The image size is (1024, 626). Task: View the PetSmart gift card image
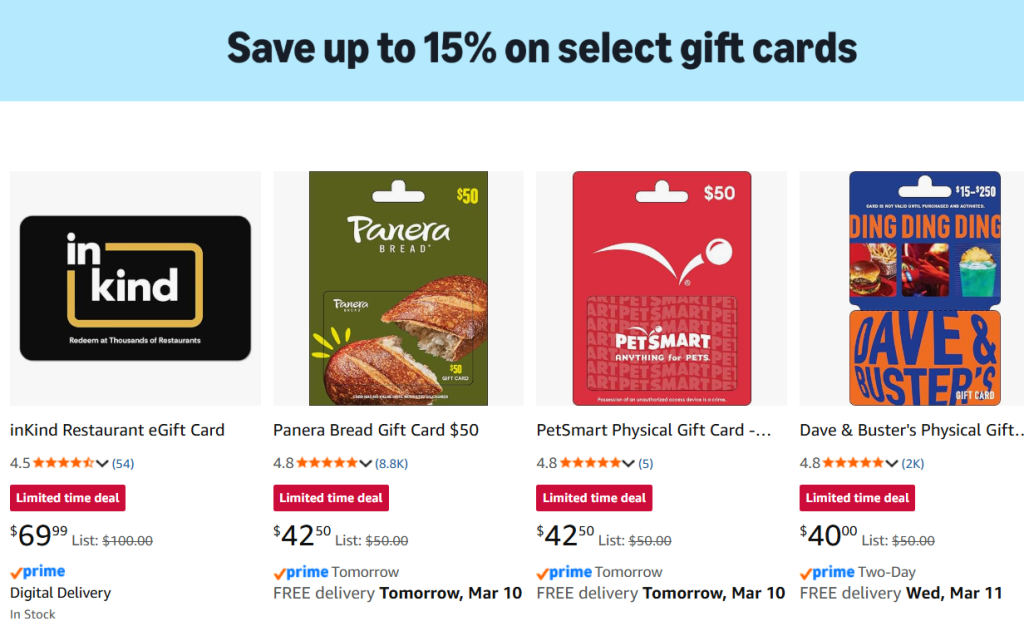click(661, 288)
